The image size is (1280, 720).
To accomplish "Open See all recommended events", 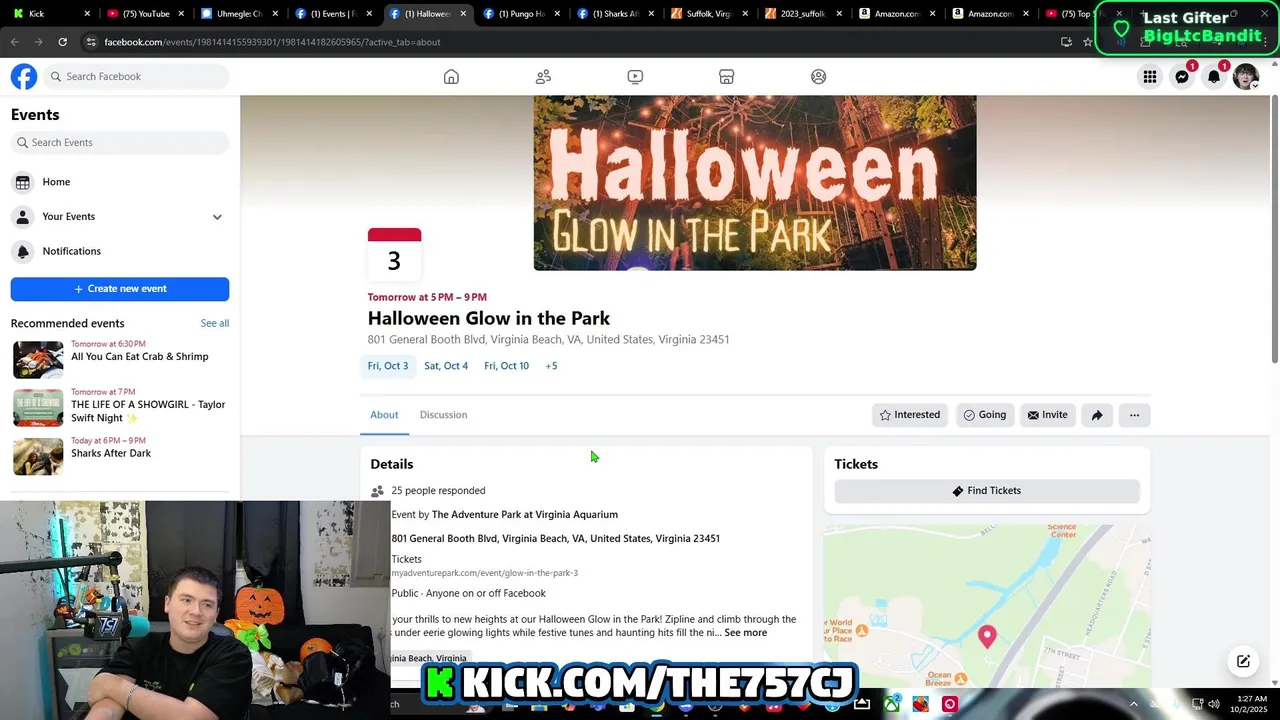I will [x=214, y=323].
